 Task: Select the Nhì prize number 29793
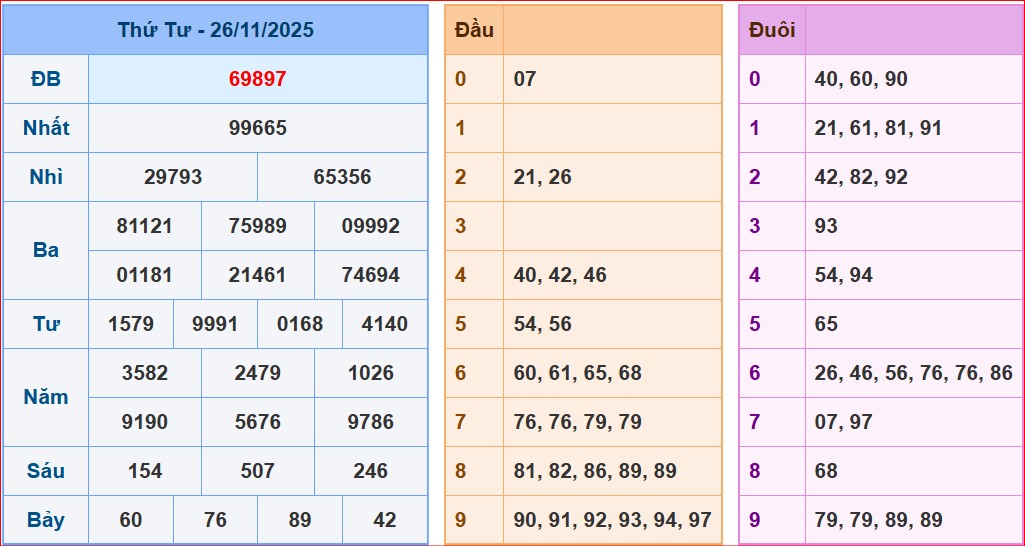tap(173, 177)
